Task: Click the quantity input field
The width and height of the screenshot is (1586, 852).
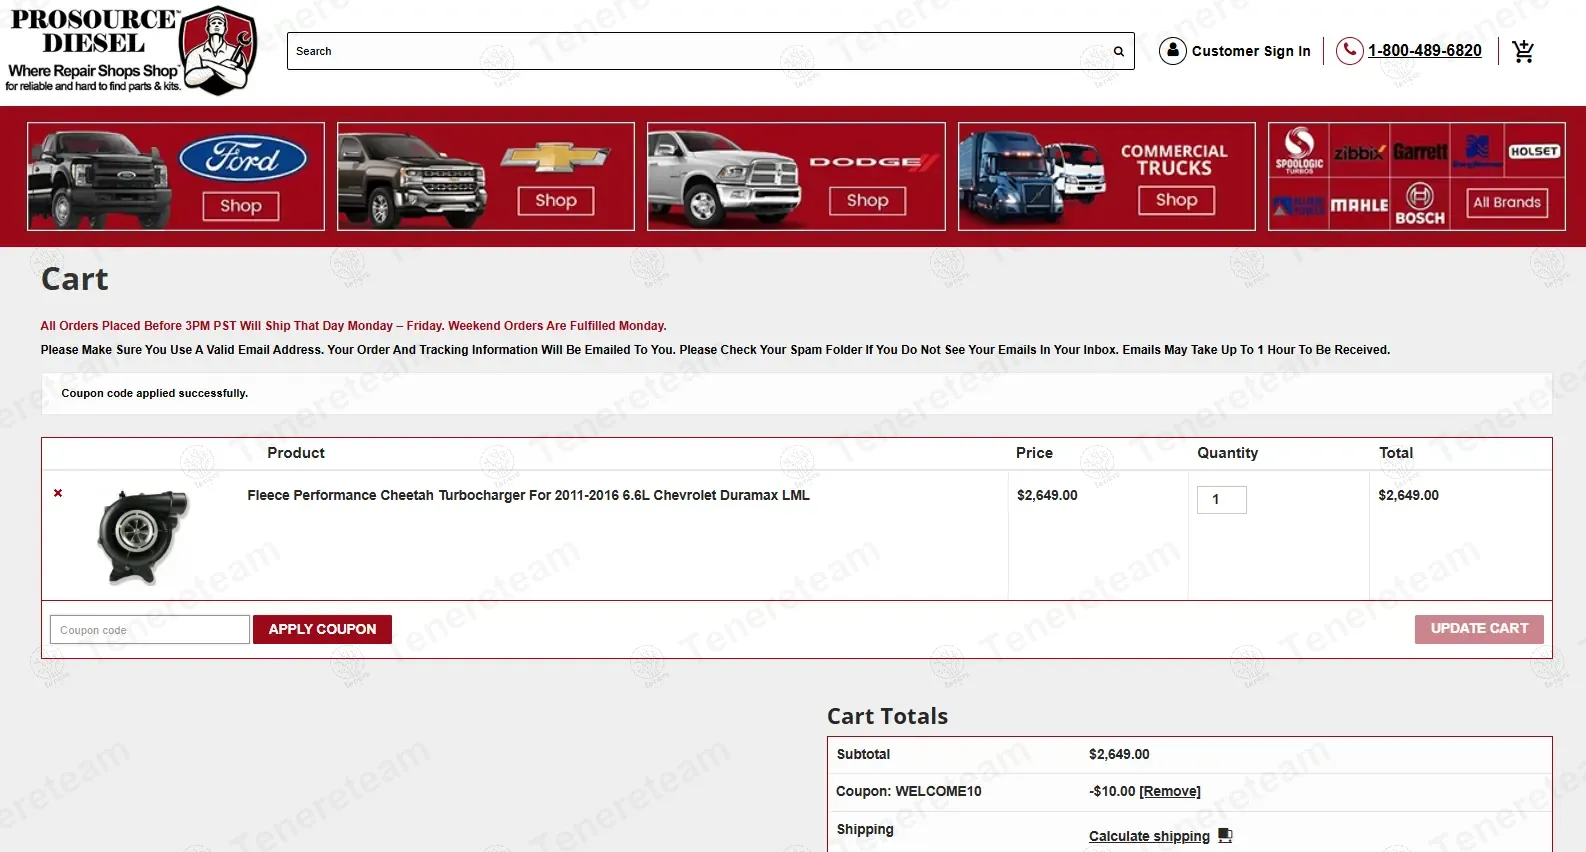Action: coord(1221,499)
